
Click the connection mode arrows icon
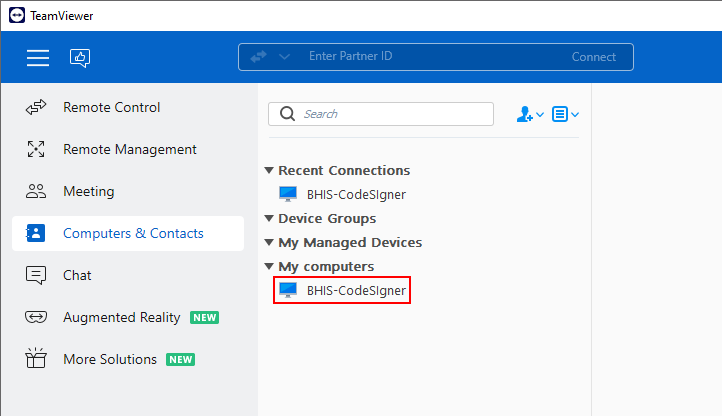click(x=259, y=57)
